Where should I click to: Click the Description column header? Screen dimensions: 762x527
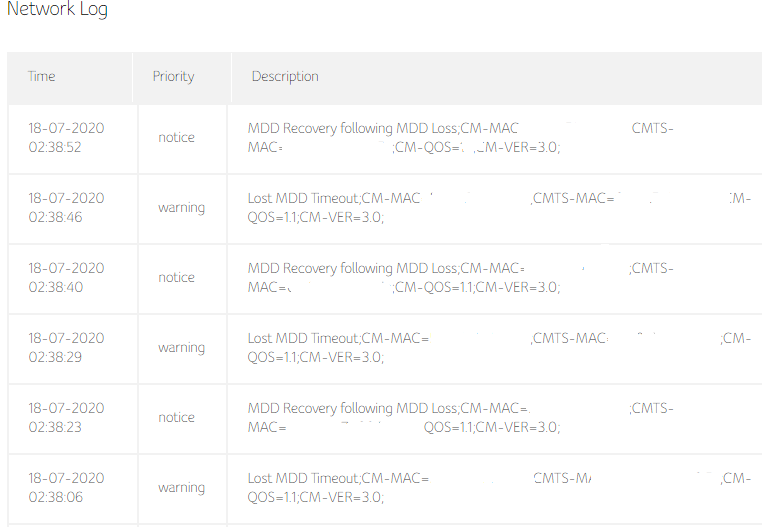click(x=285, y=77)
